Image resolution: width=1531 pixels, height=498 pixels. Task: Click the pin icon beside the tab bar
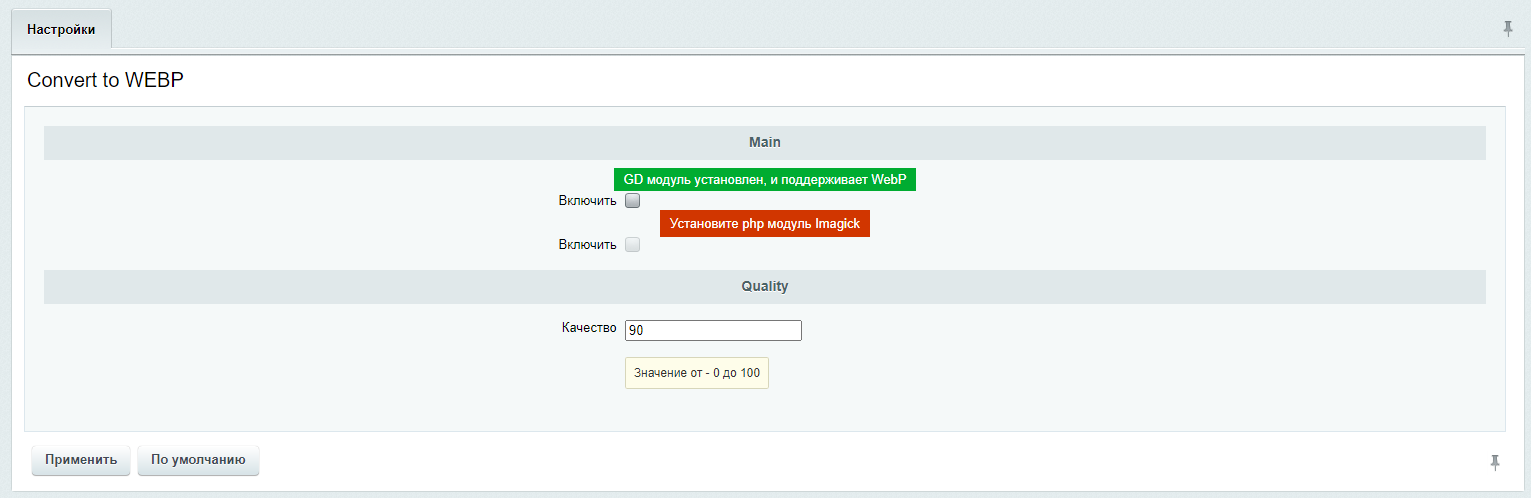1508,29
